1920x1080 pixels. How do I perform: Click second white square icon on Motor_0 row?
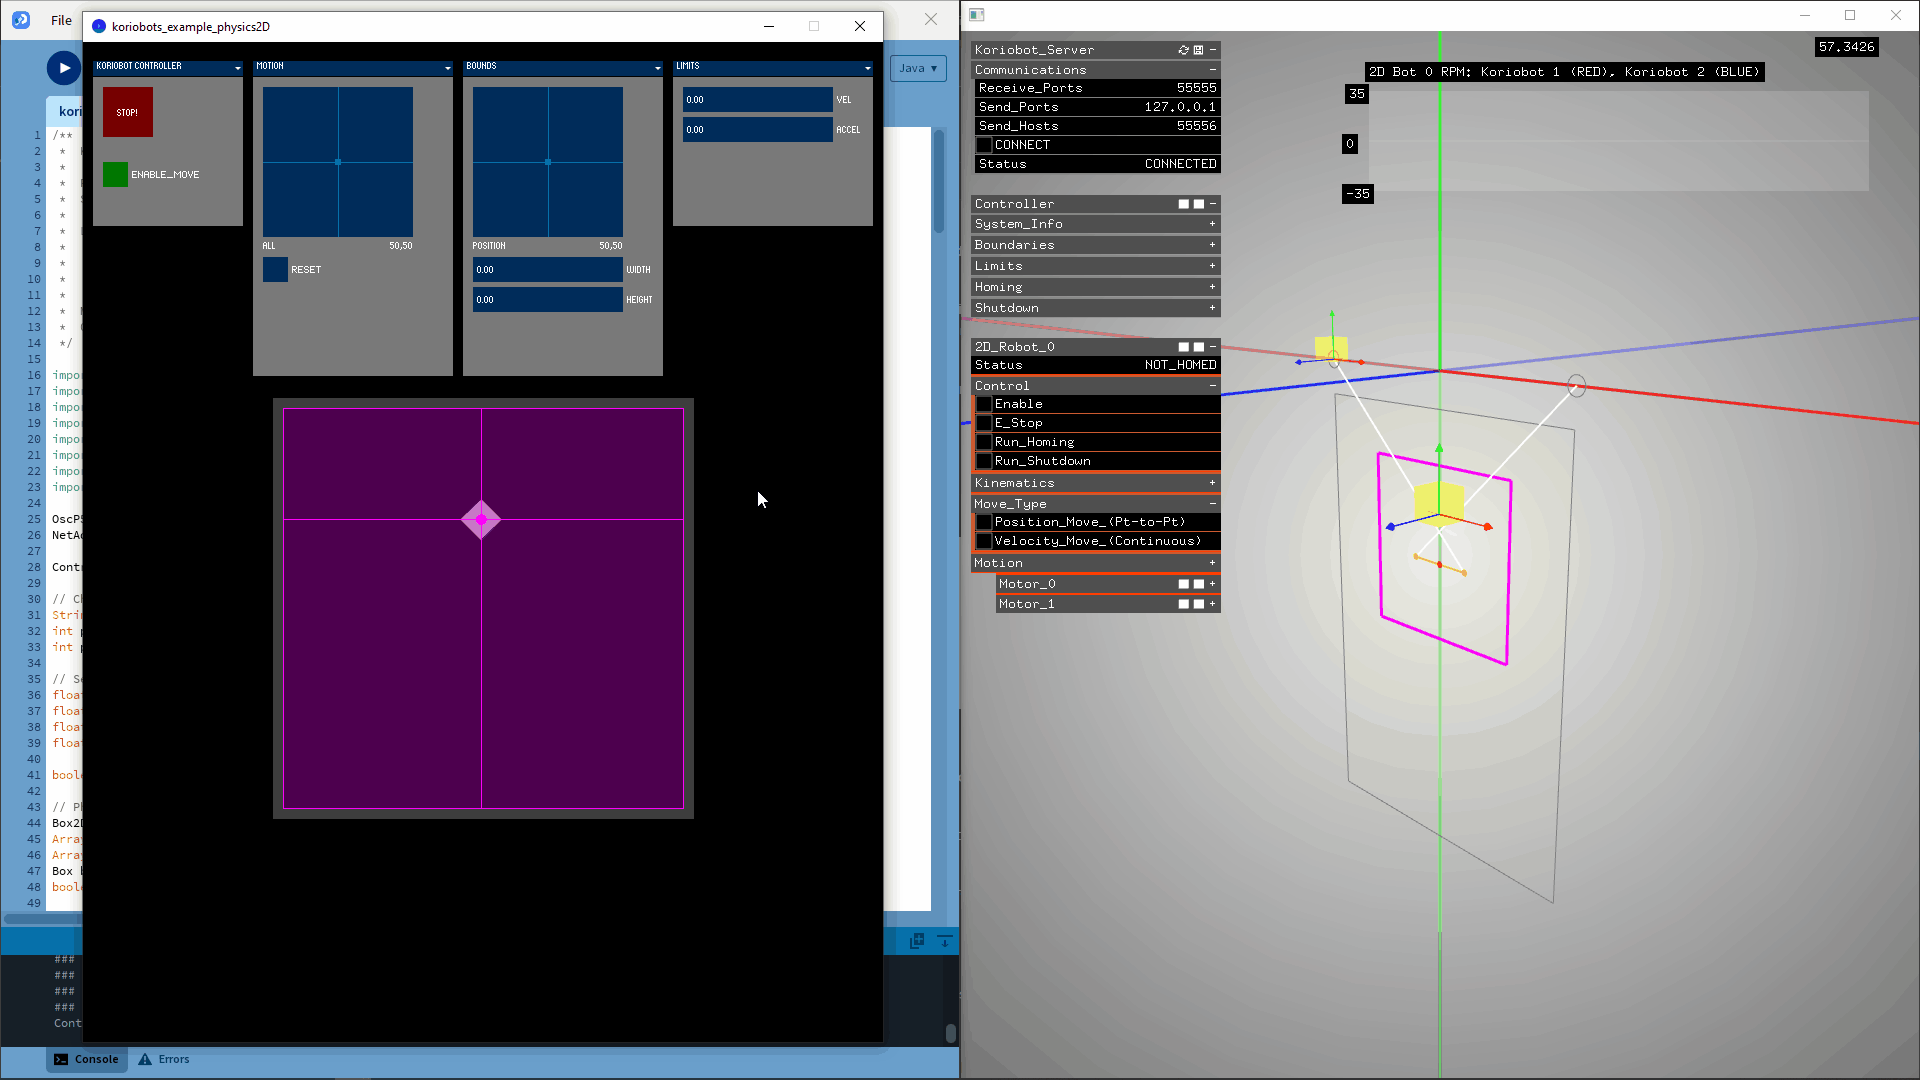(x=1199, y=584)
